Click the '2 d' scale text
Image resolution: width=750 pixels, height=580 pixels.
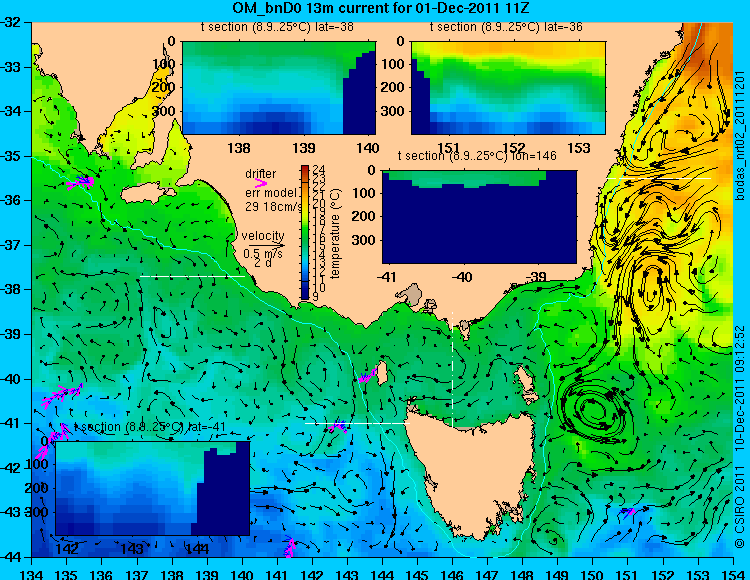pyautogui.click(x=263, y=263)
